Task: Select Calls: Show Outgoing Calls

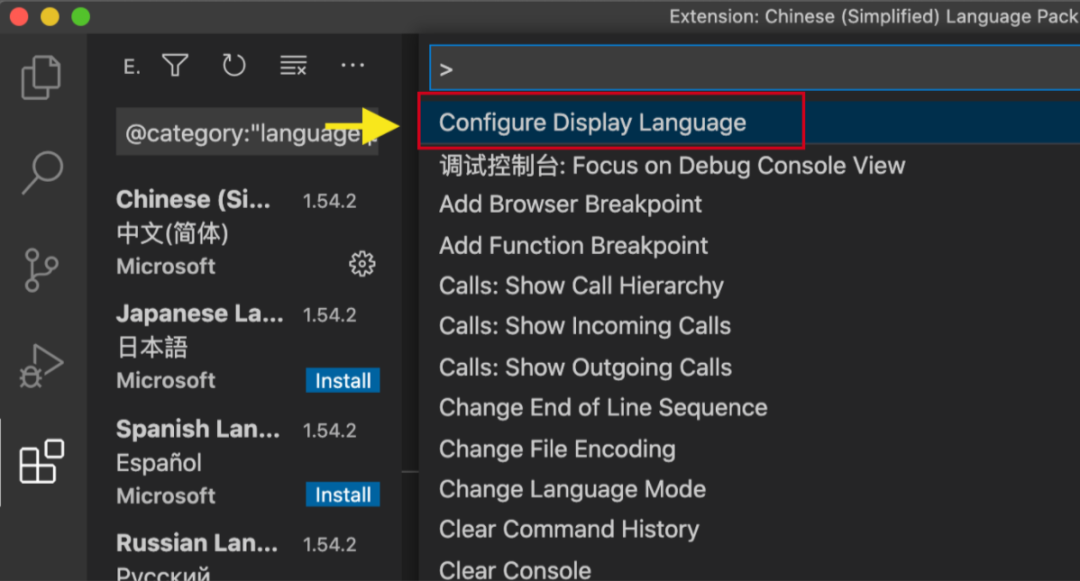Action: pos(749,367)
